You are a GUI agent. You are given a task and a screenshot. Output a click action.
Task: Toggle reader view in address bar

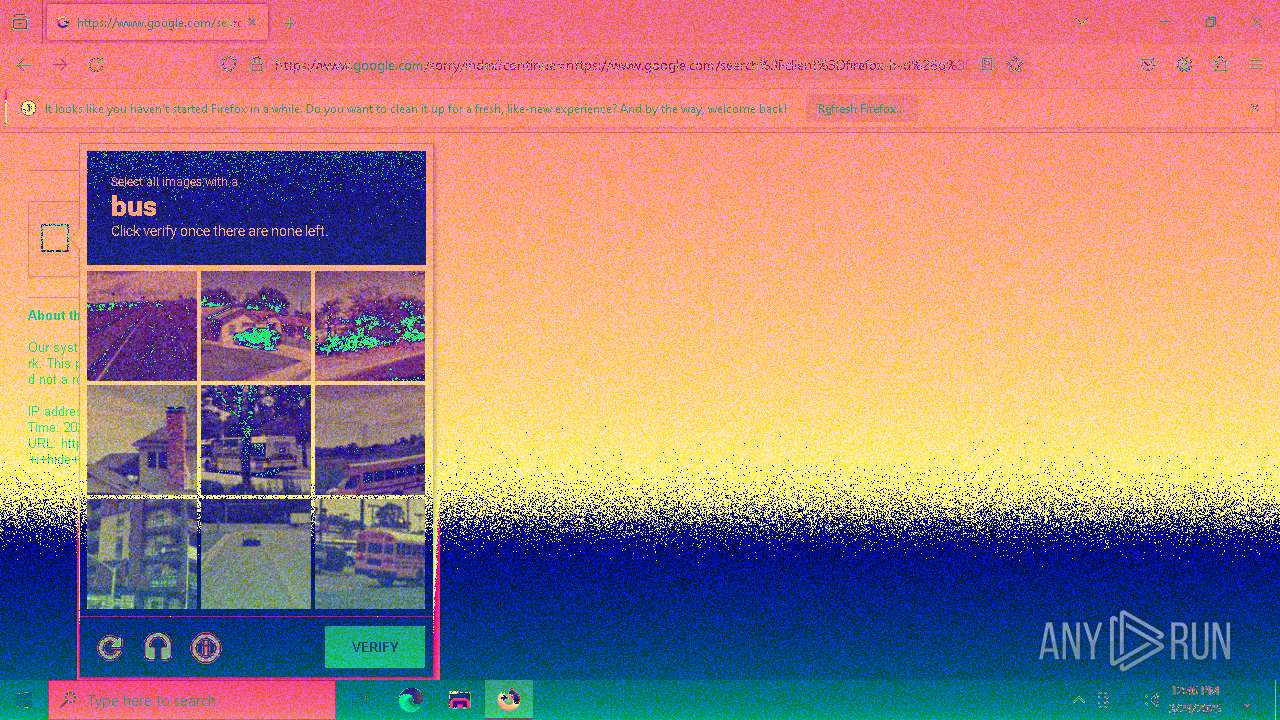click(987, 64)
